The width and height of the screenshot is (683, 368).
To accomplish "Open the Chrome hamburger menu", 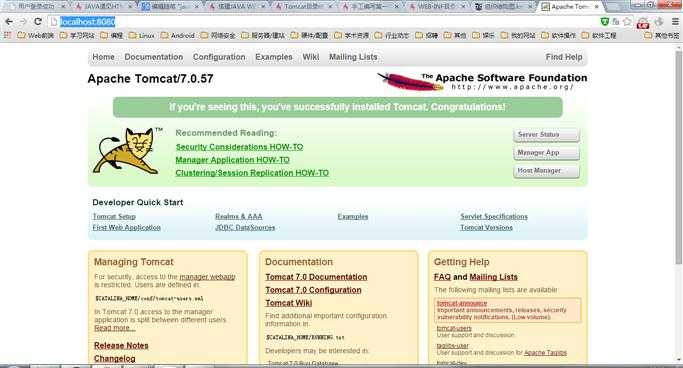I will coord(675,21).
